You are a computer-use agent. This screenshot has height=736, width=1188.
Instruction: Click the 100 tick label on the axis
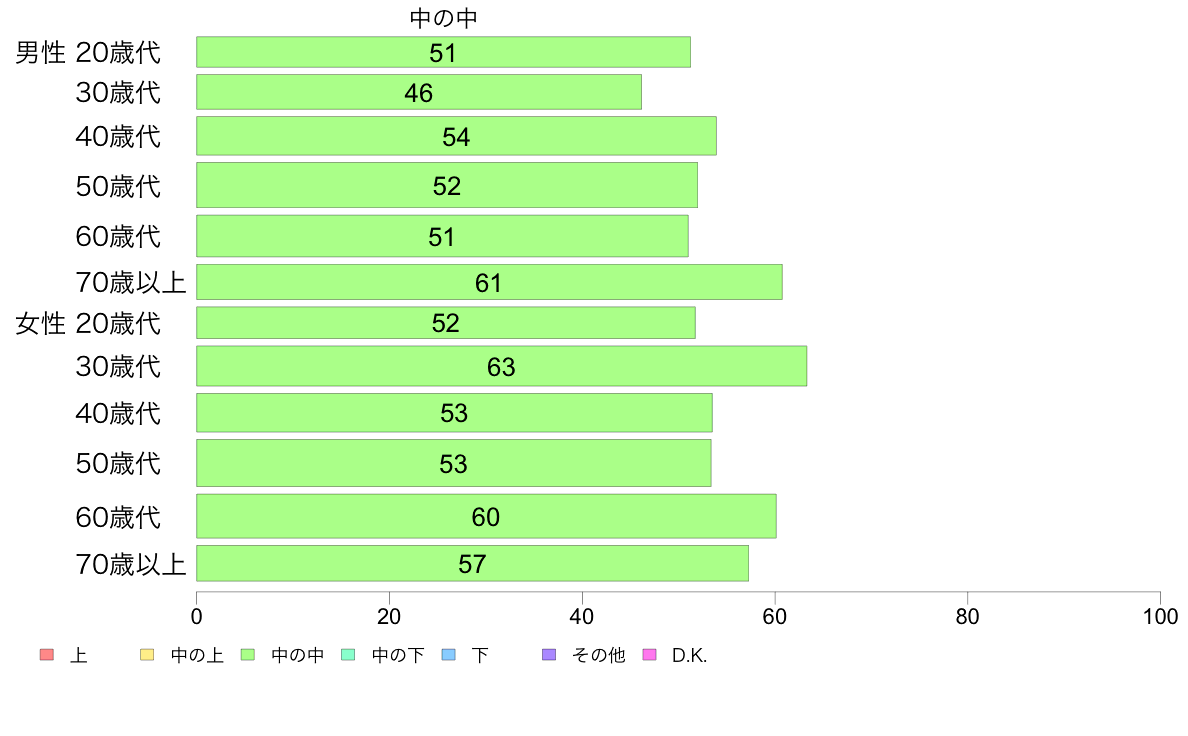(1160, 617)
